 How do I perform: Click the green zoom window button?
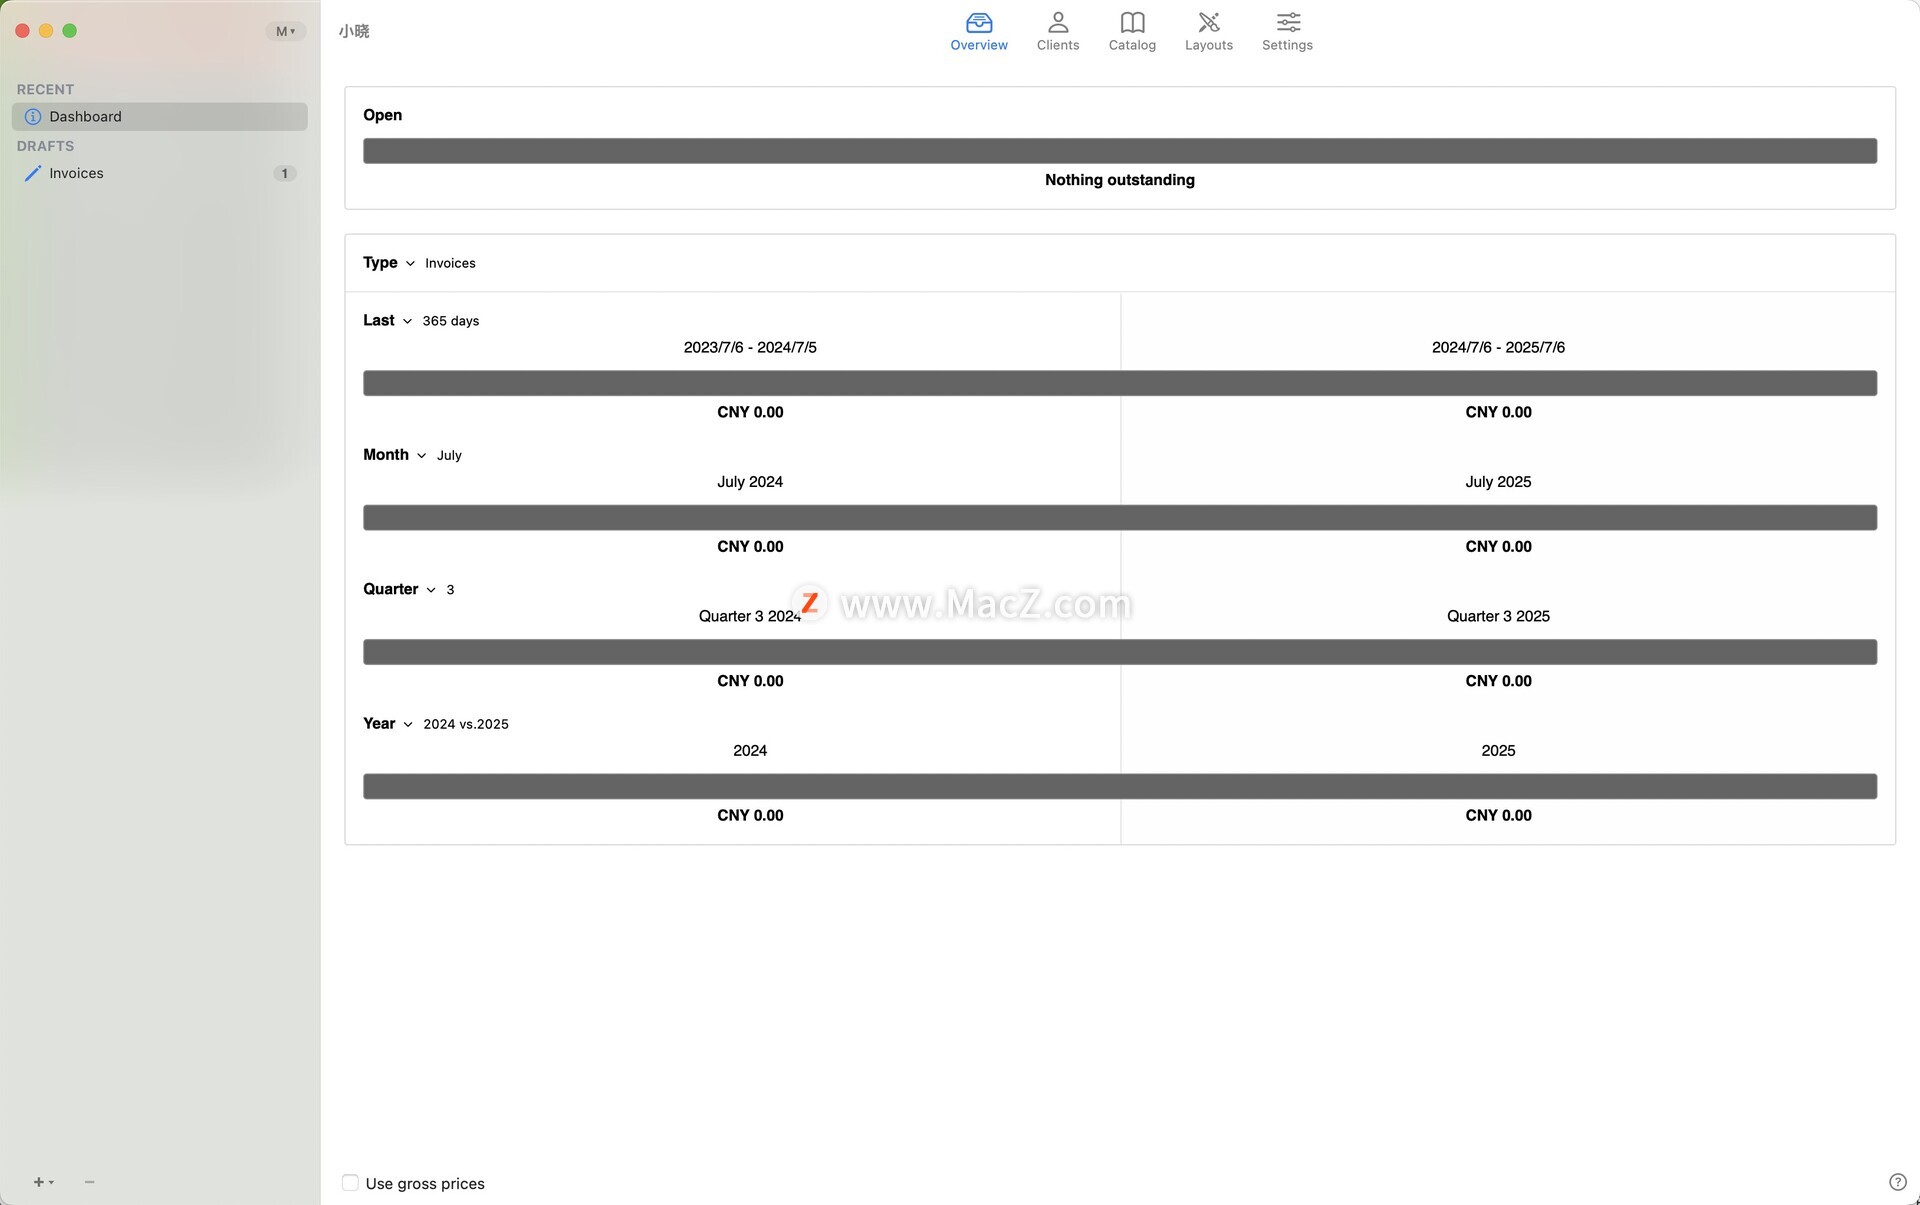70,31
